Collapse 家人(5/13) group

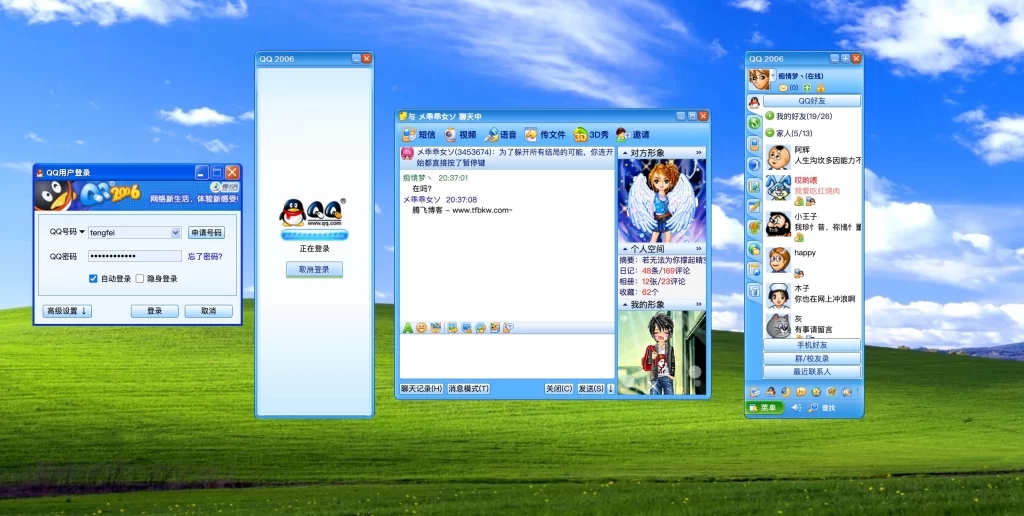pyautogui.click(x=769, y=133)
